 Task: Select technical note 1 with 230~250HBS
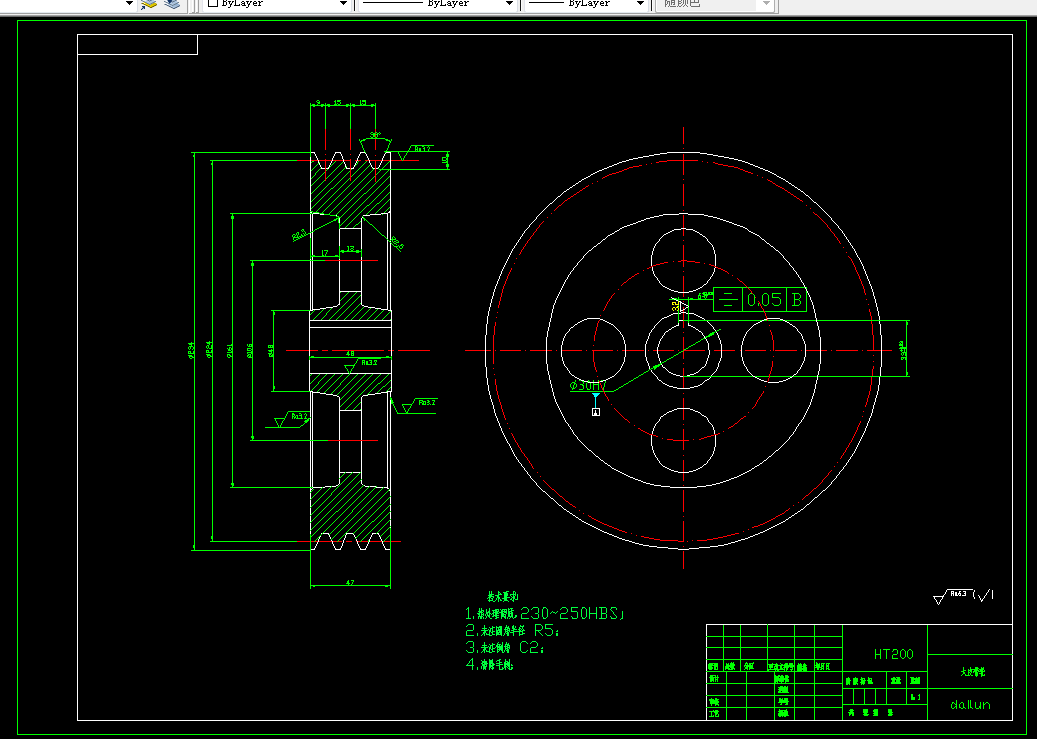pos(544,613)
